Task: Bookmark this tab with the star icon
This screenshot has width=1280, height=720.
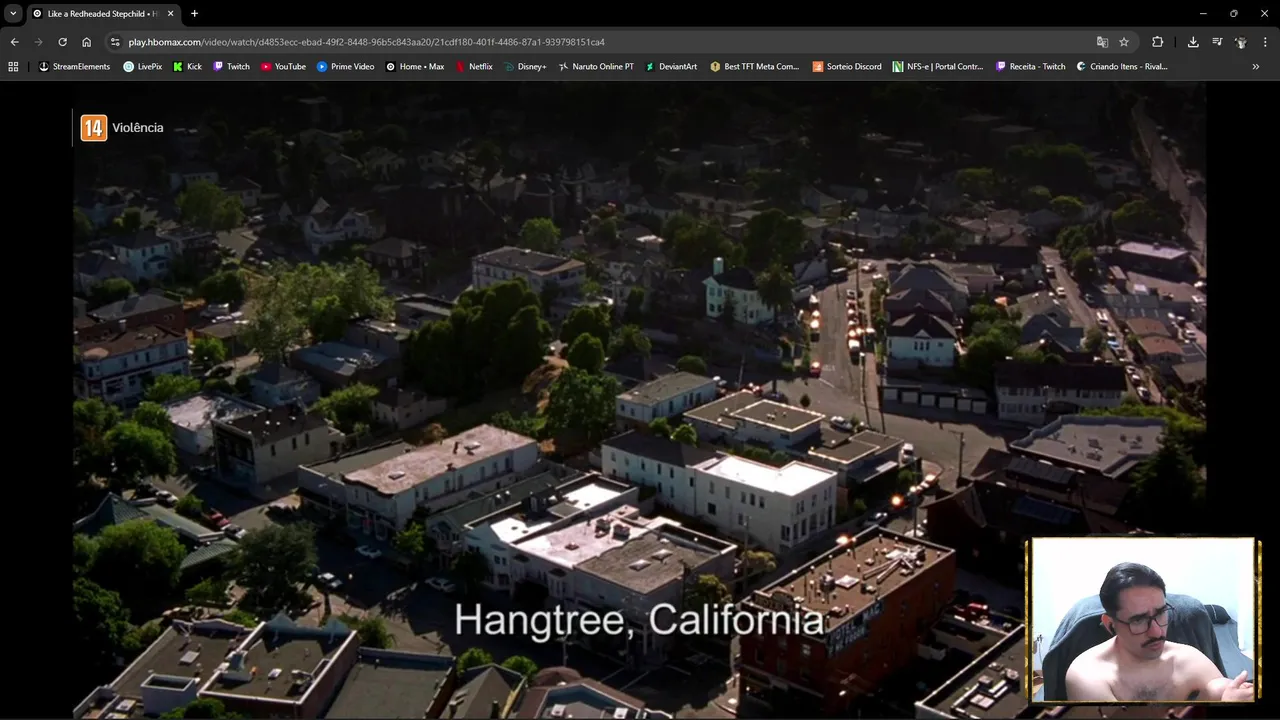Action: pyautogui.click(x=1124, y=42)
